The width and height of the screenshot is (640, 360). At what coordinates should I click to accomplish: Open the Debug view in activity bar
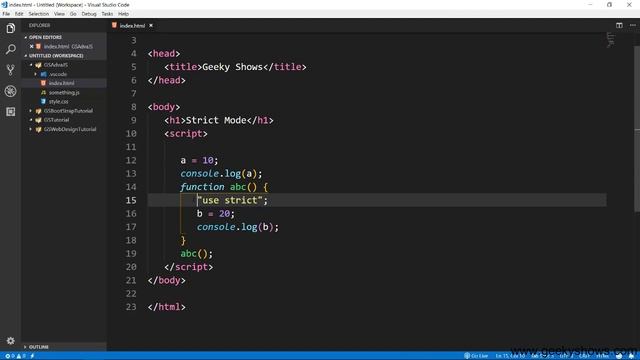[x=11, y=91]
